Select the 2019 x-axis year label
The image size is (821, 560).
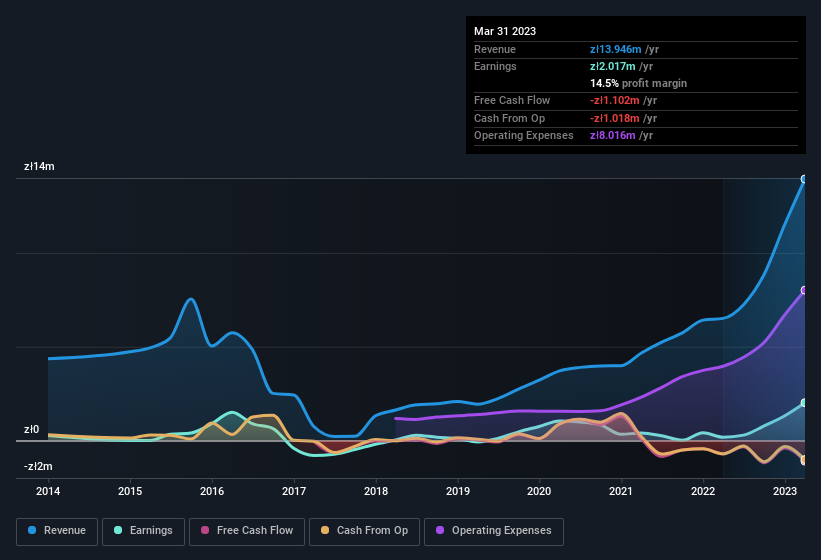(458, 491)
